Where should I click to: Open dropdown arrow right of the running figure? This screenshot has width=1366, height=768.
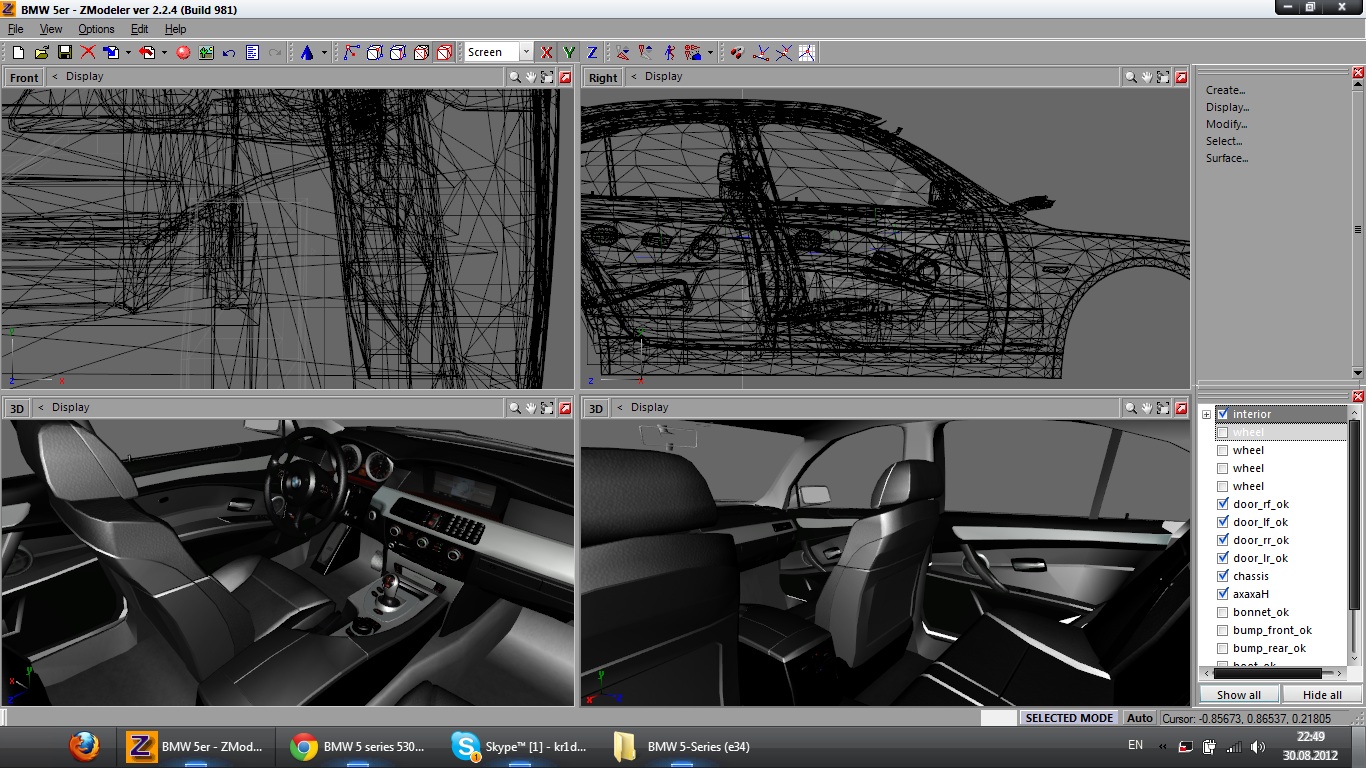(710, 52)
